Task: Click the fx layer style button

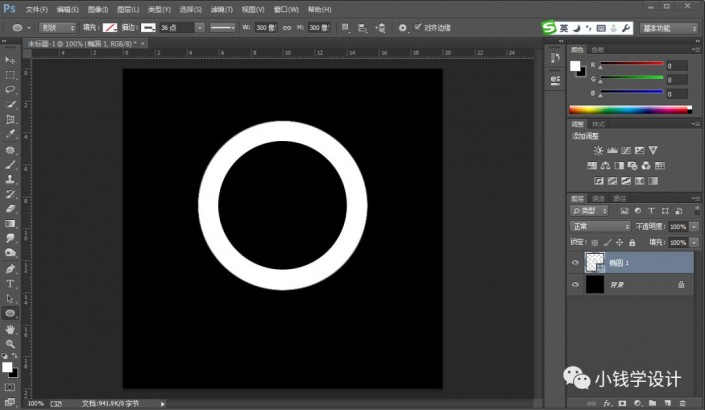Action: [607, 403]
